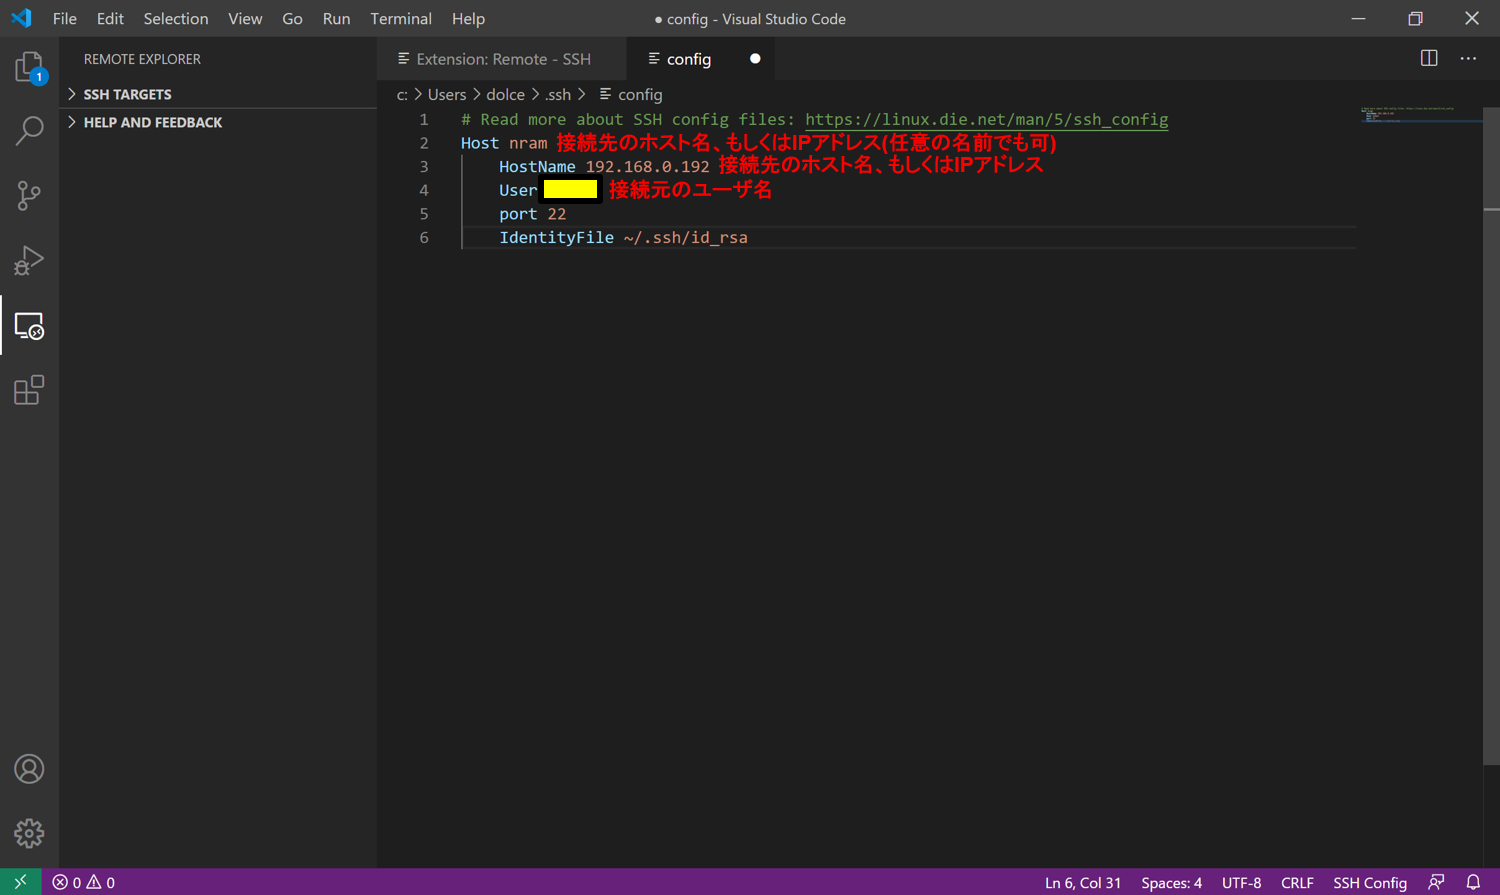1500x895 pixels.
Task: Open the Selection menu
Action: pos(176,18)
